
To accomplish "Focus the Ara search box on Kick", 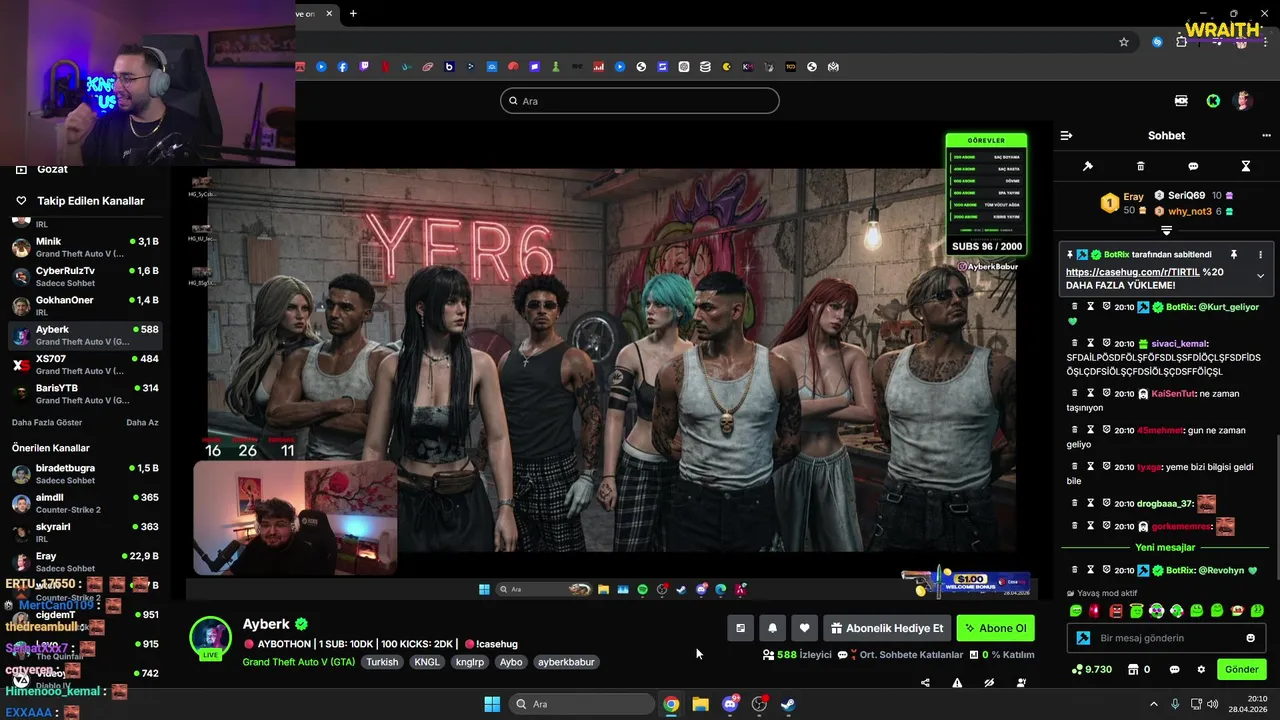I will tap(640, 101).
